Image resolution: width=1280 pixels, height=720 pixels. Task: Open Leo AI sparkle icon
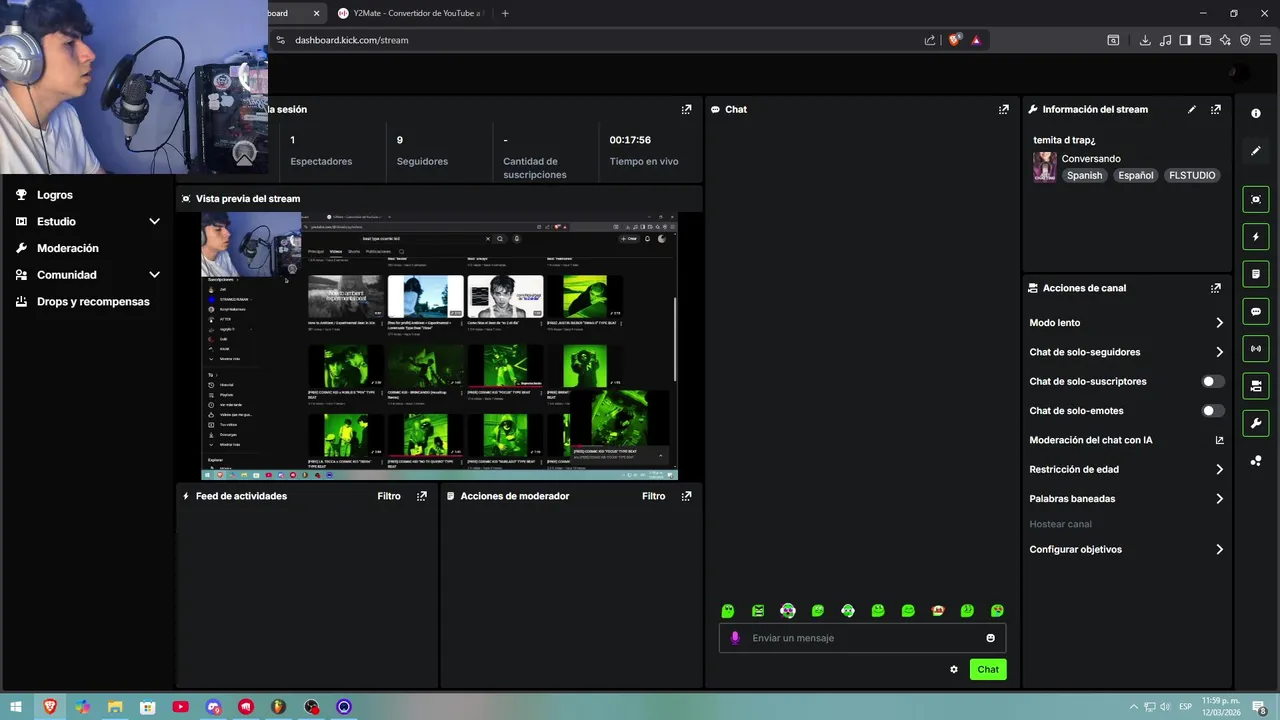(1225, 40)
